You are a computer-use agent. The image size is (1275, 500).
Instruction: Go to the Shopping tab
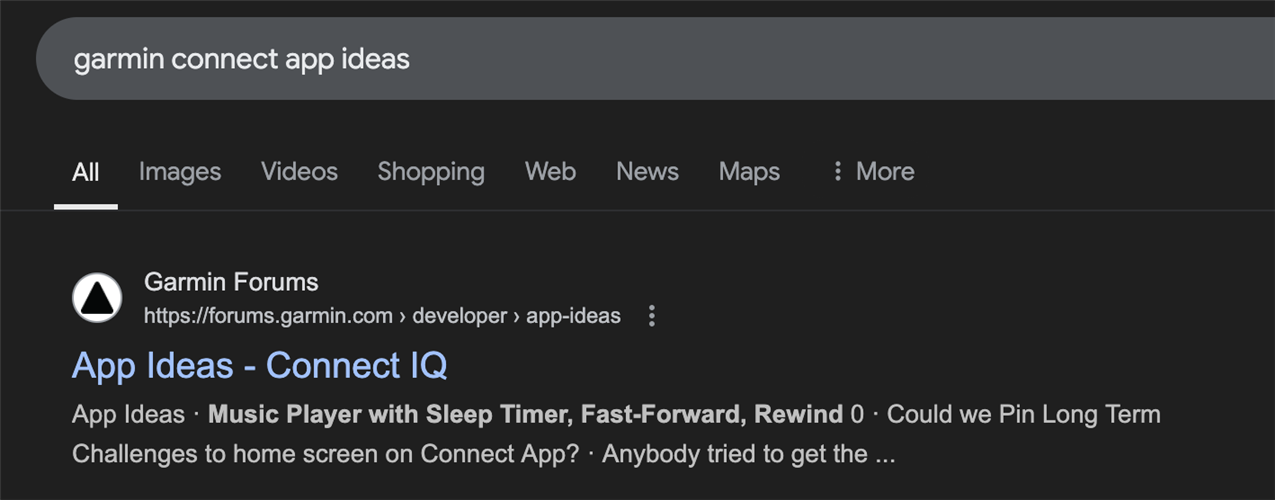(431, 172)
